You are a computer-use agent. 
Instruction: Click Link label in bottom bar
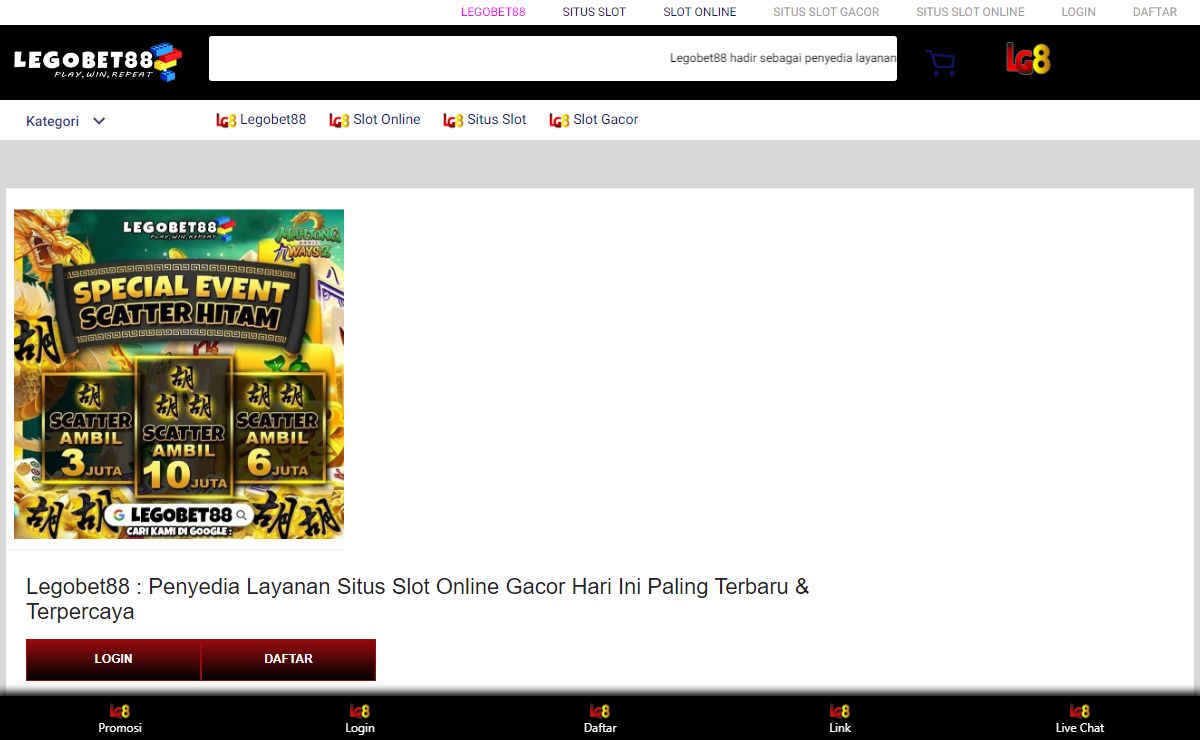840,728
